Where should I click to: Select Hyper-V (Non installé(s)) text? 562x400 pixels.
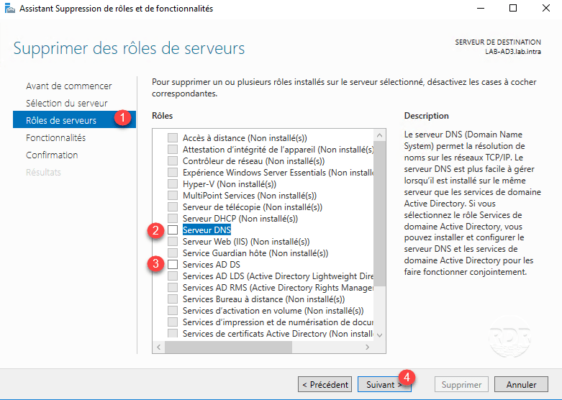point(229,184)
